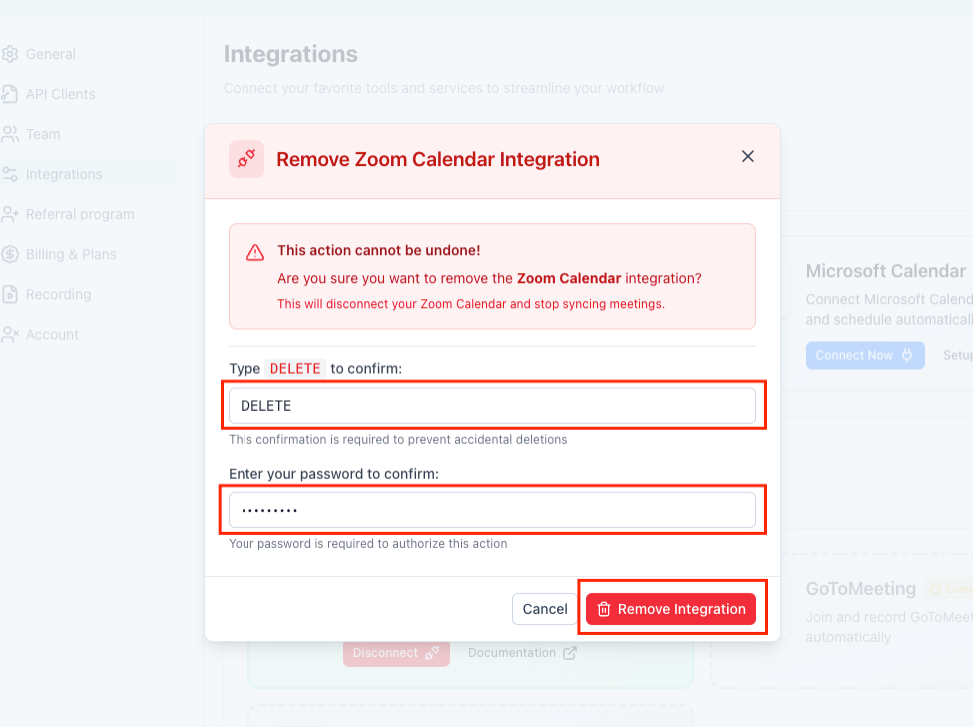
Task: Click the plug icon beside the dialog title
Action: point(246,159)
